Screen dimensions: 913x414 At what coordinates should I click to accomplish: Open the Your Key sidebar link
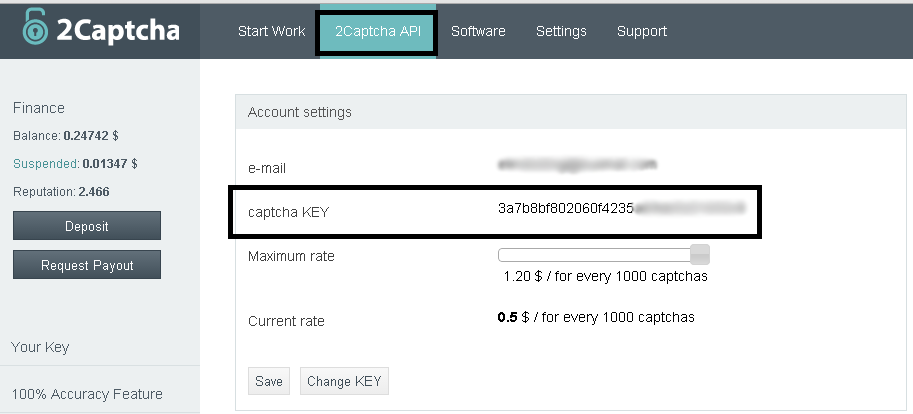point(40,347)
